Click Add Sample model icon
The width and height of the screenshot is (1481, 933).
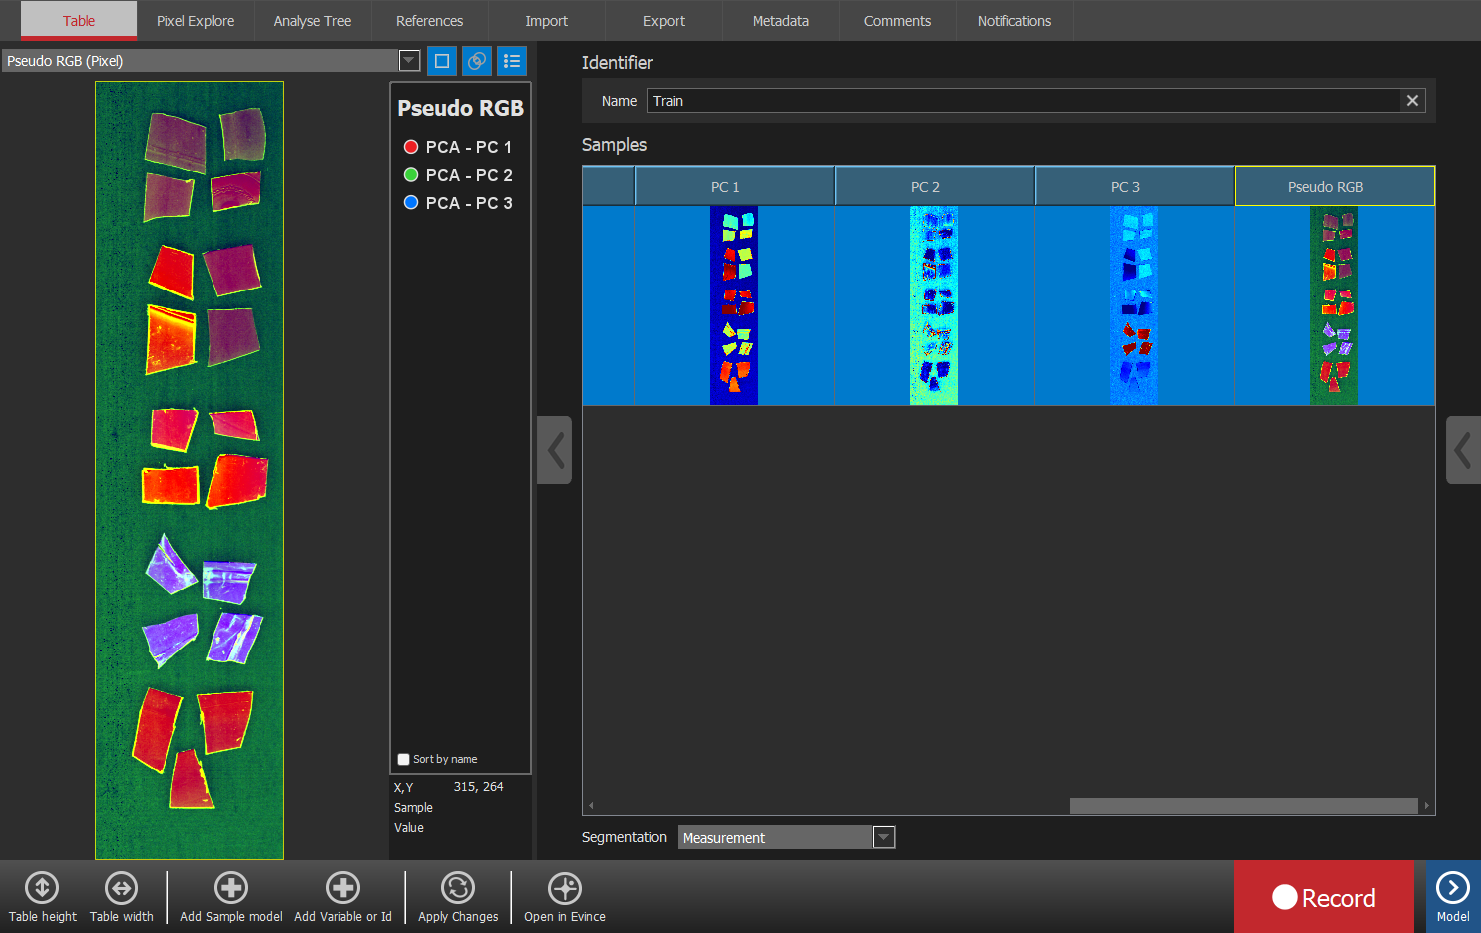[x=231, y=888]
